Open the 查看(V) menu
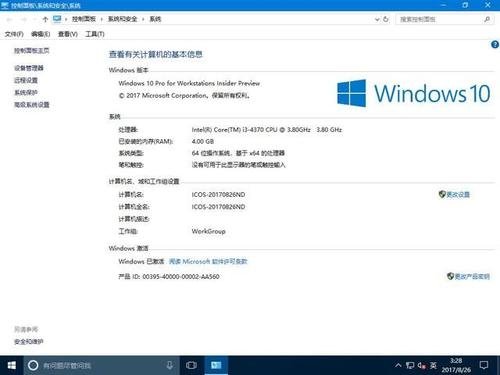This screenshot has height=375, width=500. pyautogui.click(x=68, y=34)
